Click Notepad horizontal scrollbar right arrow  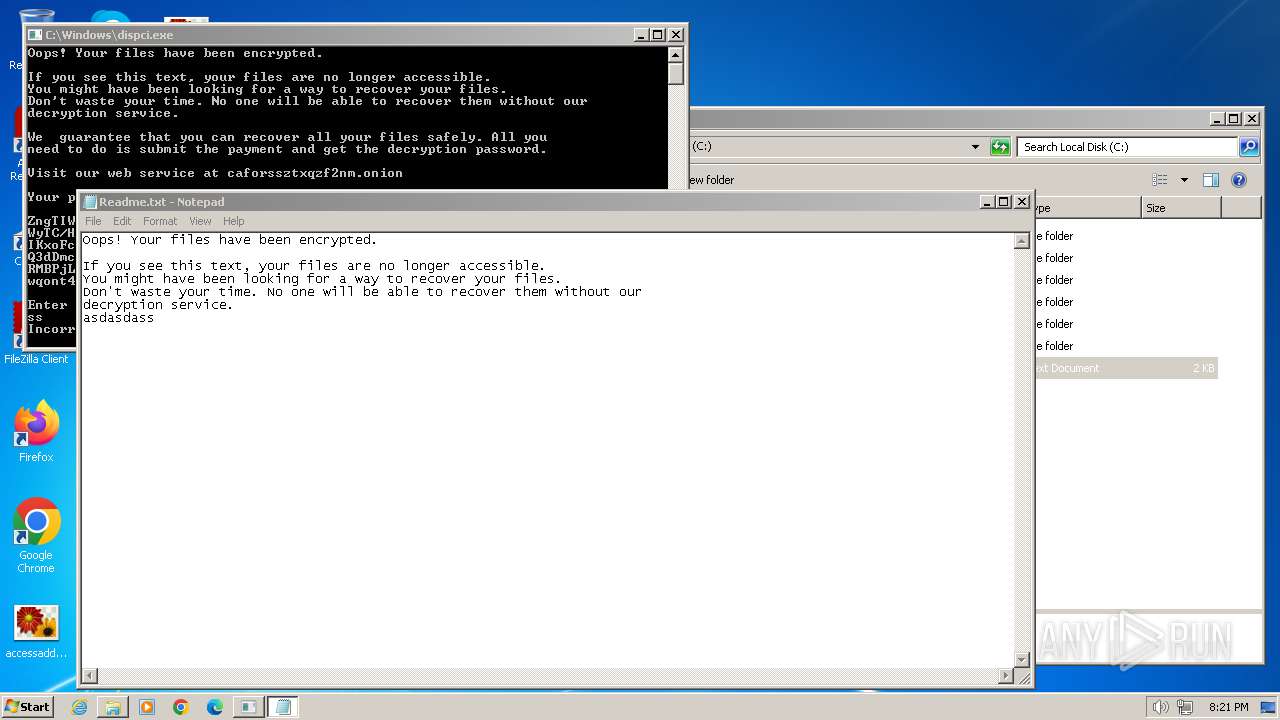(1005, 676)
